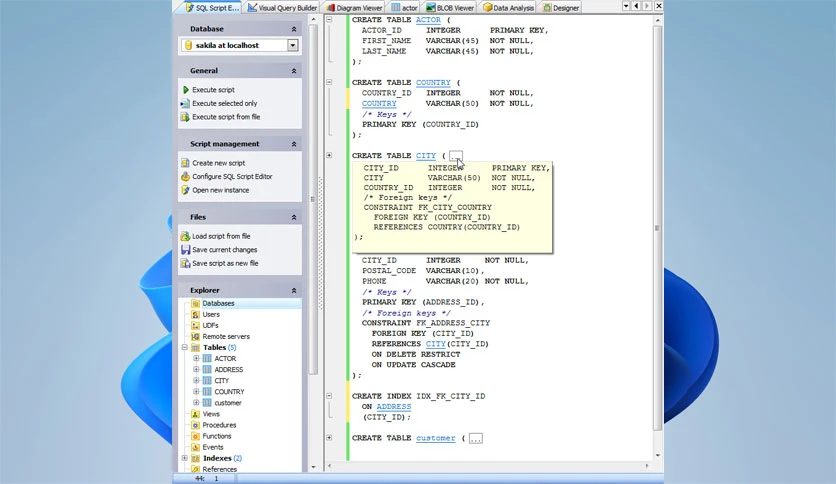836x484 pixels.
Task: Collapse the CREATE TABLE COUNTRY code block
Action: (329, 82)
